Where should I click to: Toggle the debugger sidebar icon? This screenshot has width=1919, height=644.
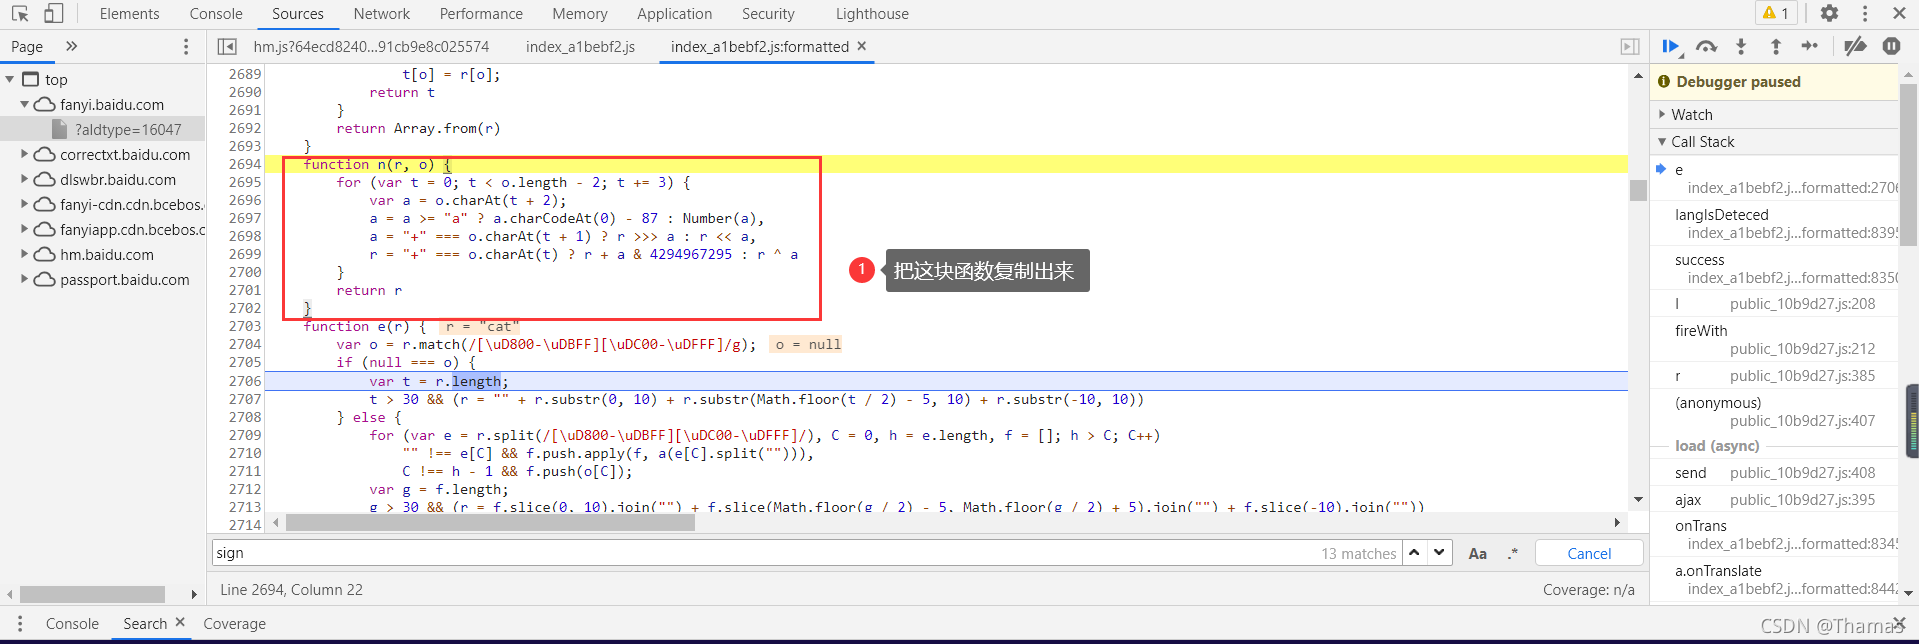1630,47
